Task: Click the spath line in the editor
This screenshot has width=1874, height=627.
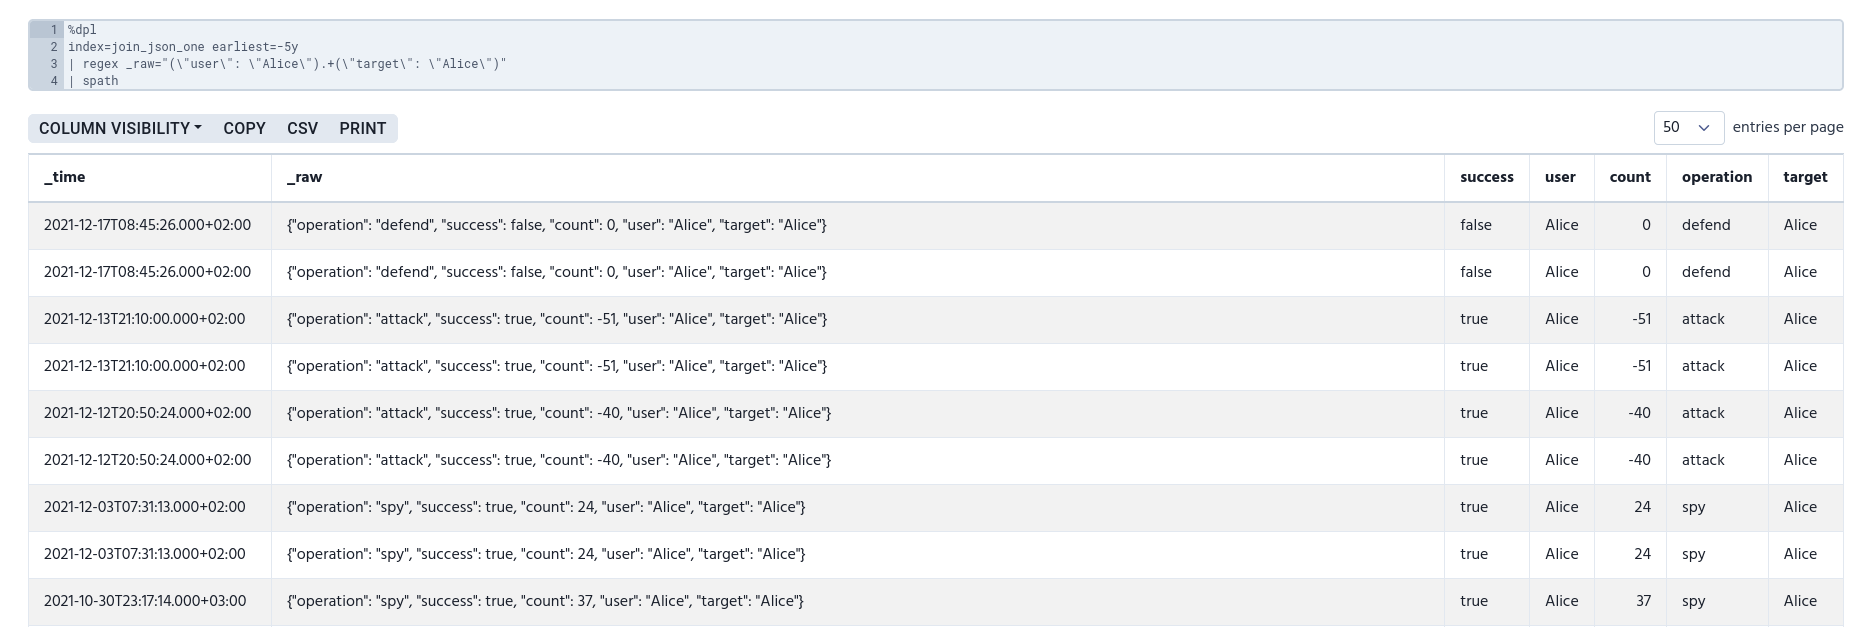Action: [x=100, y=81]
